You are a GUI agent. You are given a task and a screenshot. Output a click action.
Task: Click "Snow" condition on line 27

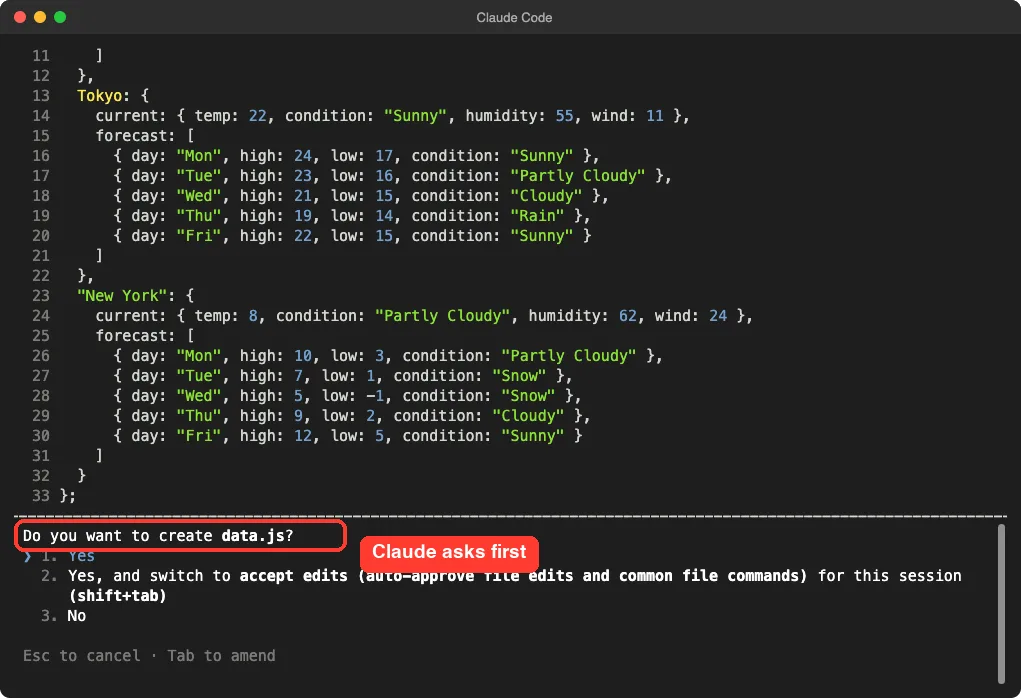tap(519, 376)
